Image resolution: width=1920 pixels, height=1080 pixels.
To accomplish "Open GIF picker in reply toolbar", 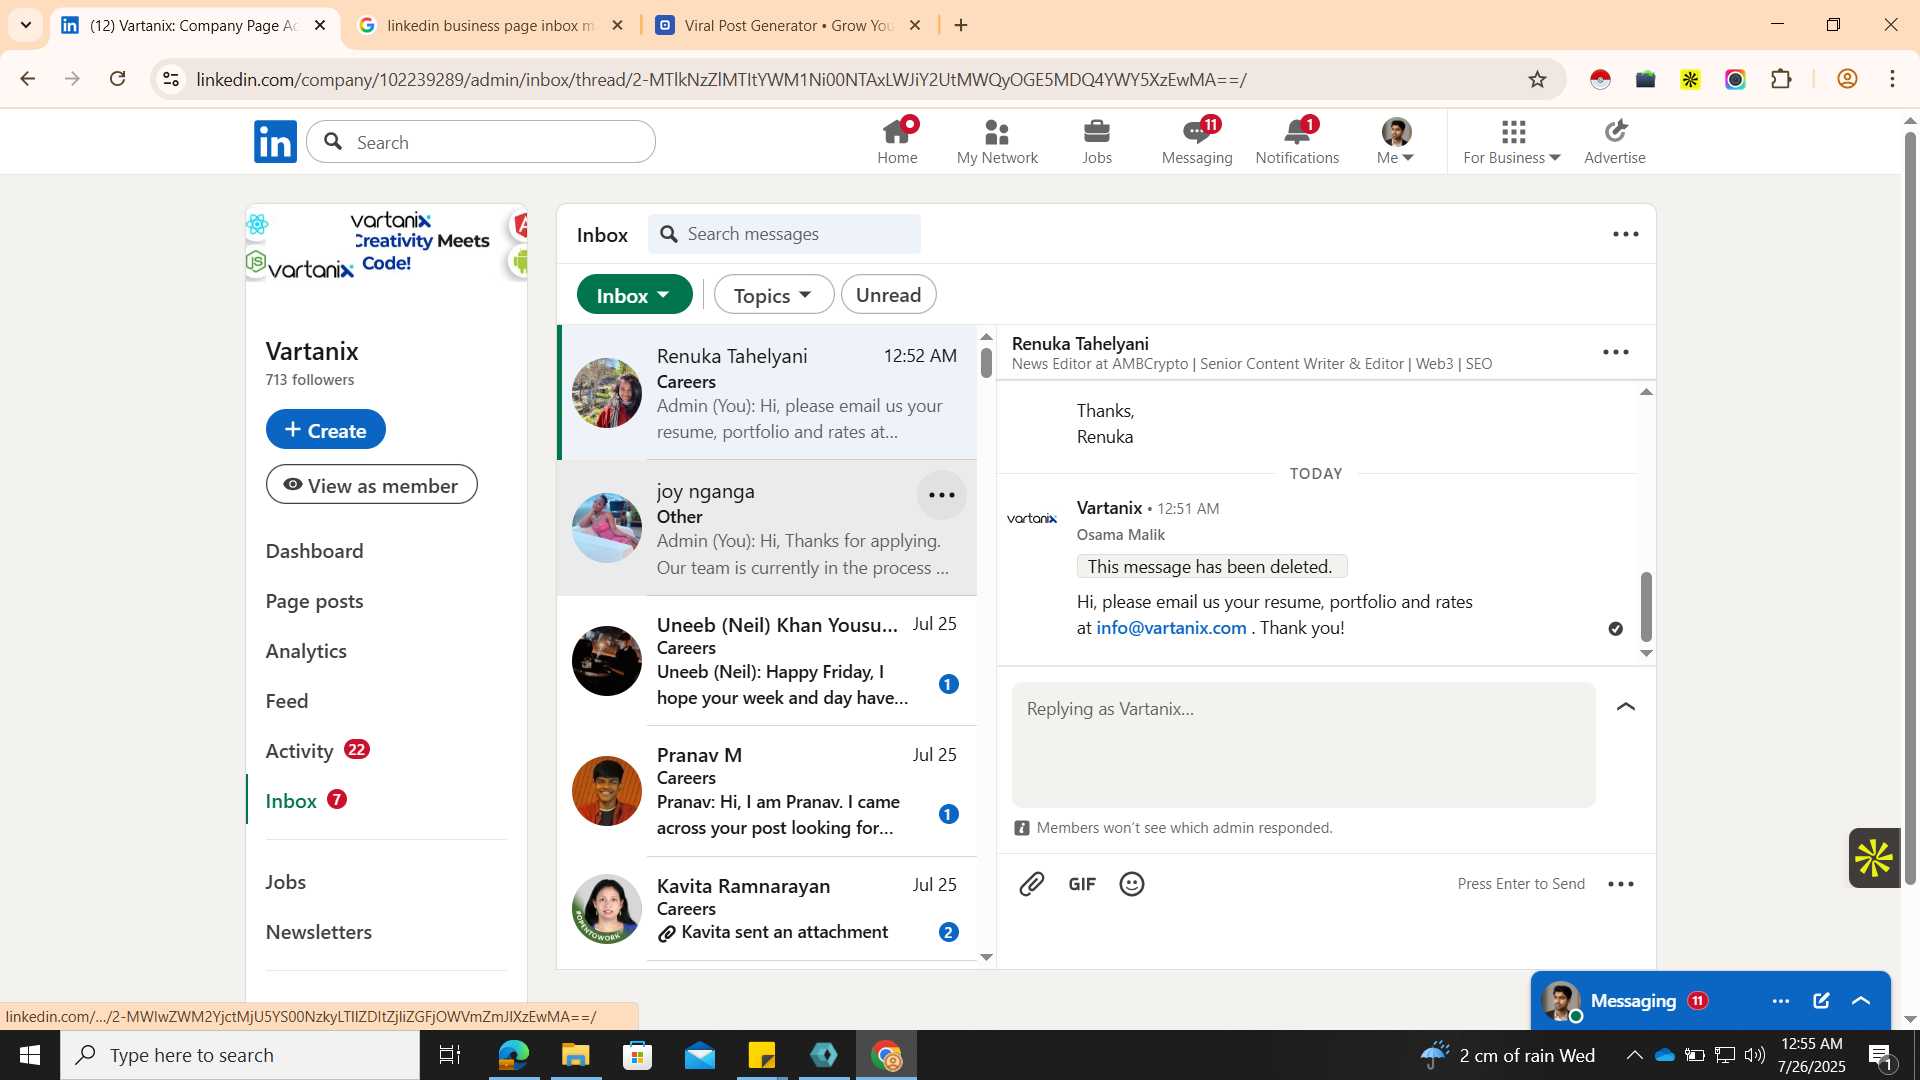I will coord(1082,884).
